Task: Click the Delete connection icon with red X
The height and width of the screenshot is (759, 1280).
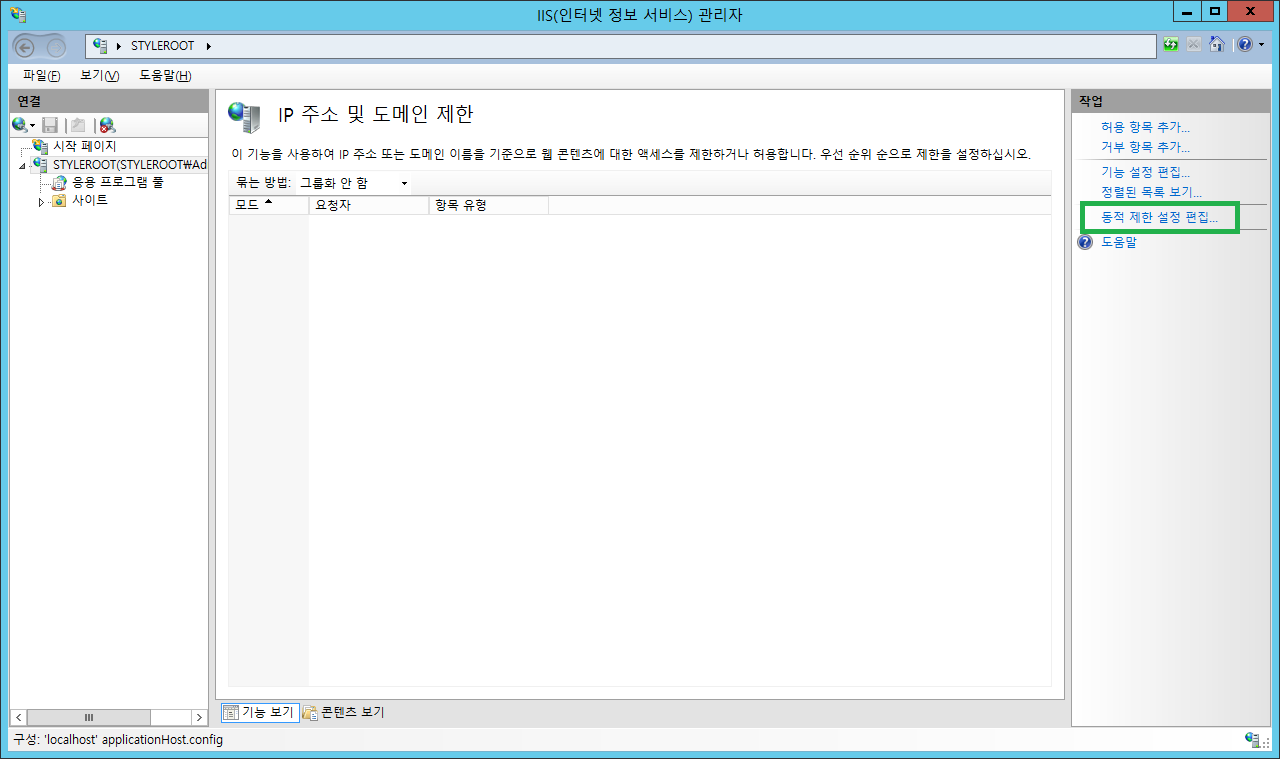Action: pos(107,125)
